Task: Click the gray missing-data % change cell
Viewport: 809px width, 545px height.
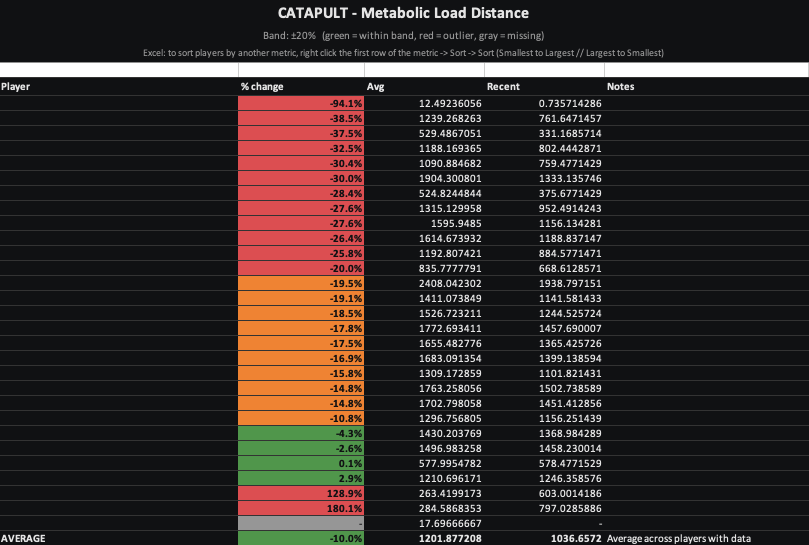Action: click(x=301, y=522)
